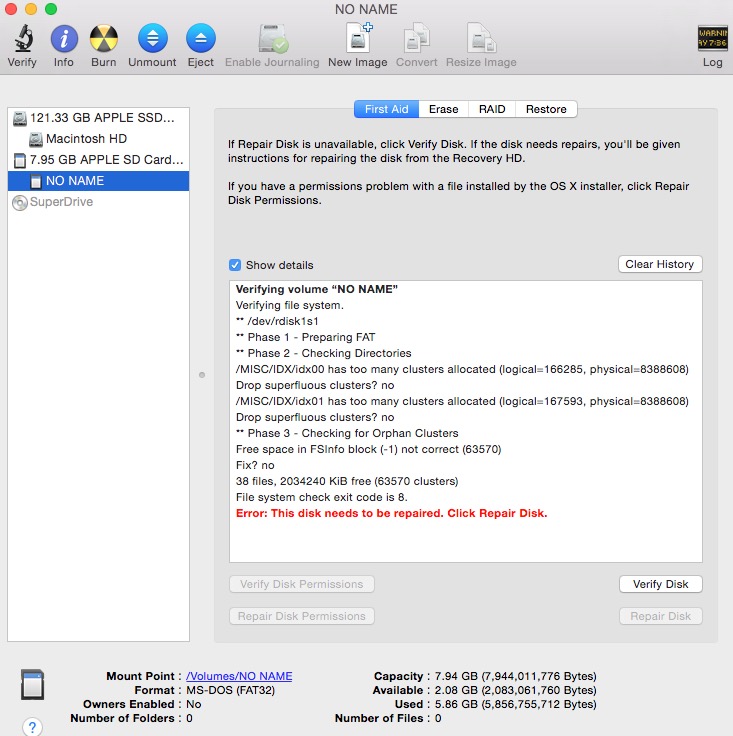Screen dimensions: 733x736
Task: Click the Used value 5.86 GB
Action: (x=515, y=705)
